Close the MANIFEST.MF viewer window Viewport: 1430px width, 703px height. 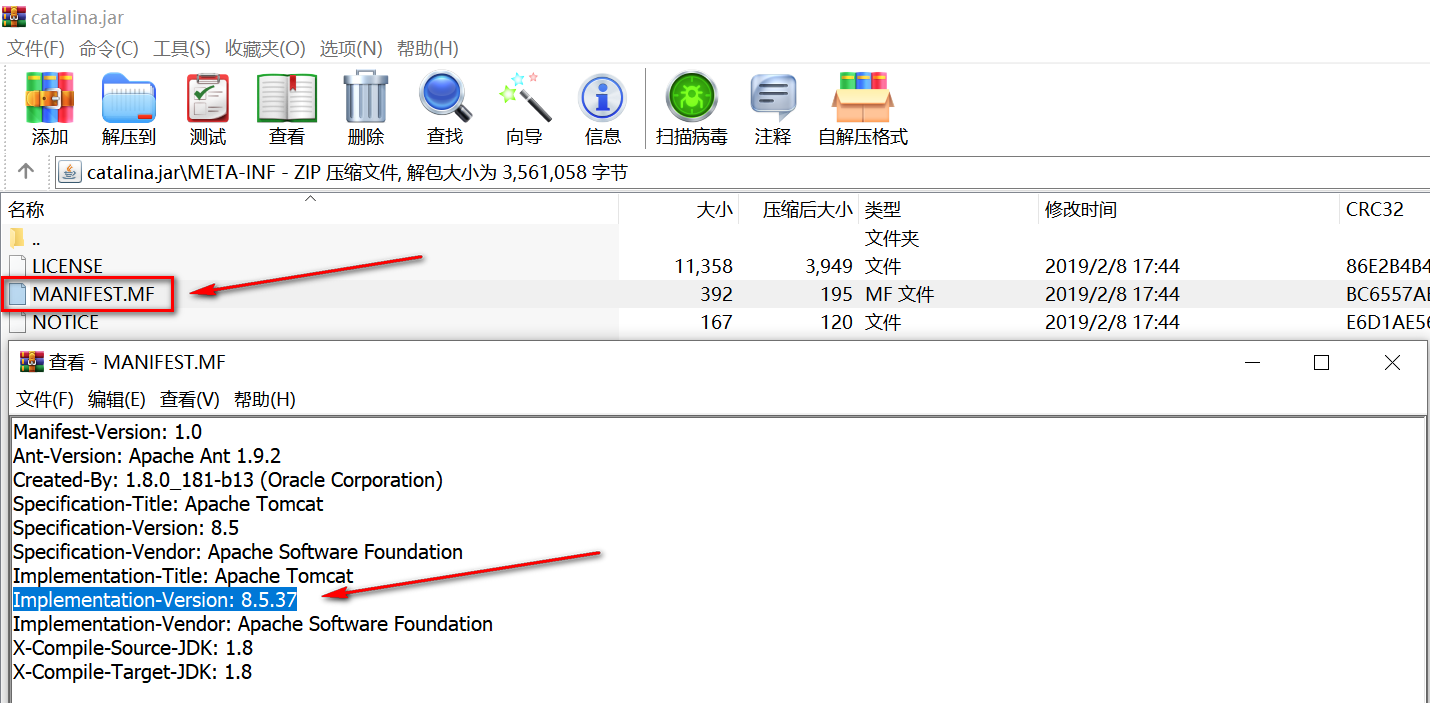coord(1392,362)
